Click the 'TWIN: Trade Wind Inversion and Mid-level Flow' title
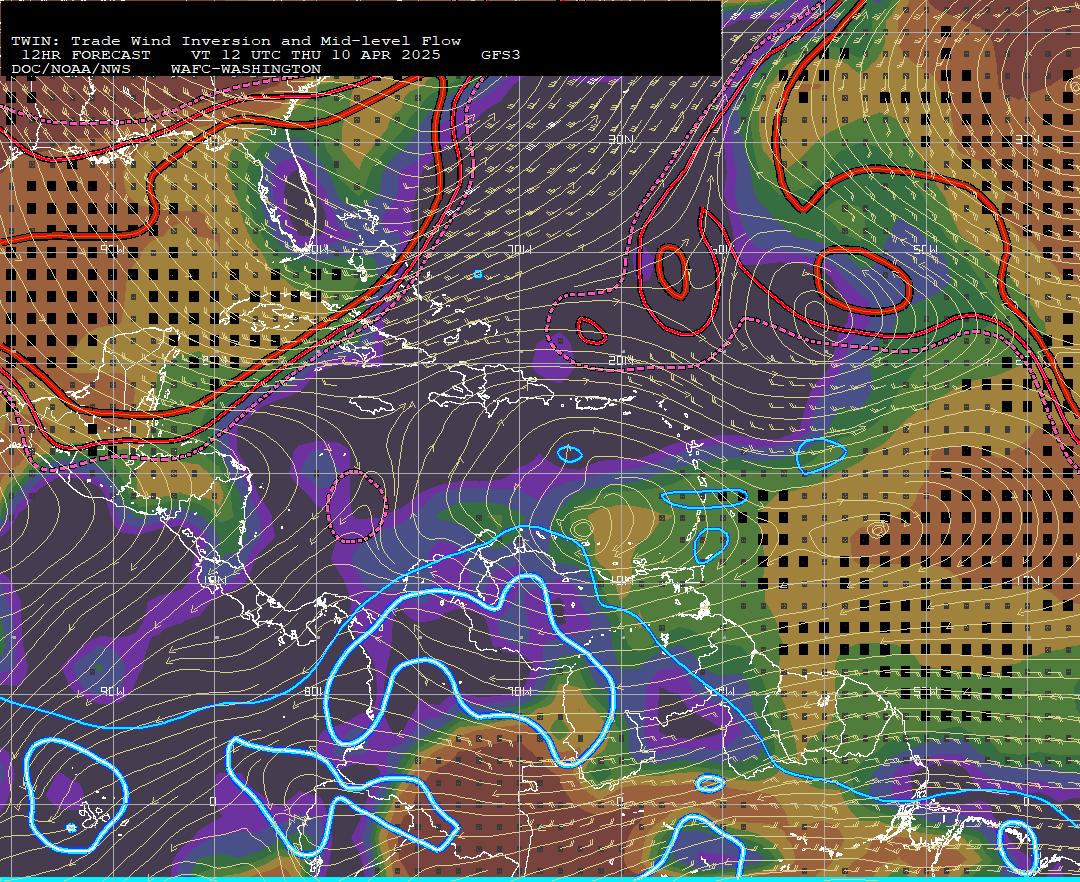 coord(236,41)
